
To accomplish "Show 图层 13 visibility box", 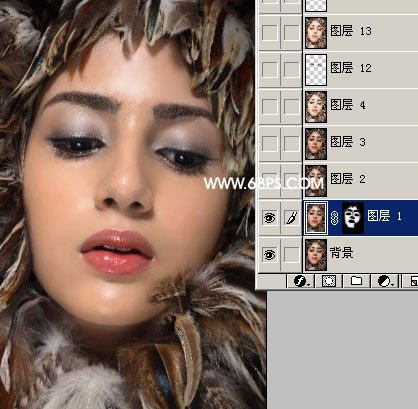I will click(x=269, y=33).
